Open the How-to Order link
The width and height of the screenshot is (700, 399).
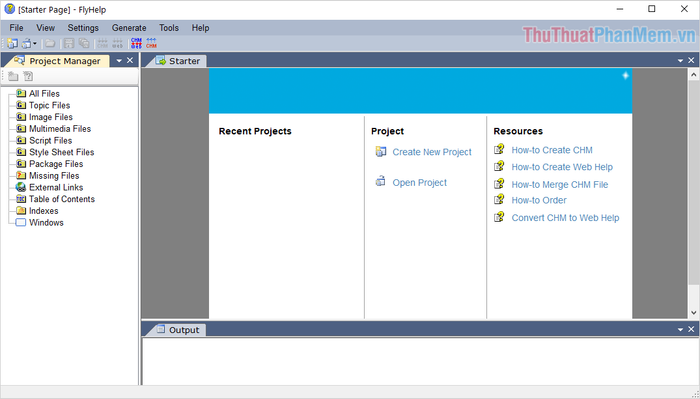point(539,200)
